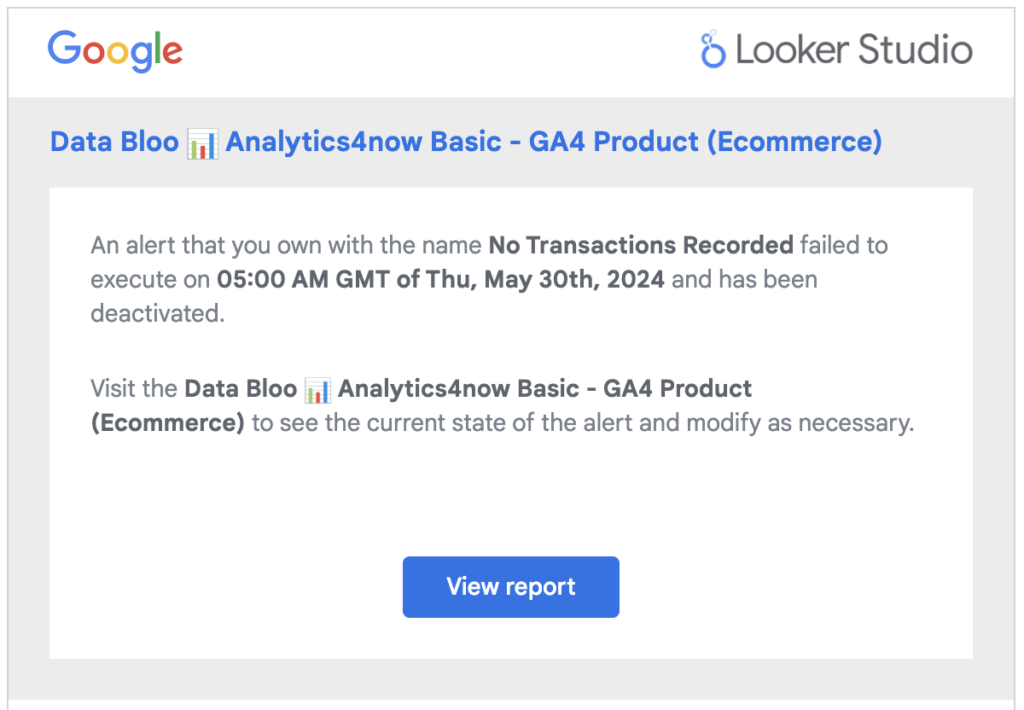Click the bar chart emoji in the body text
Viewport: 1024px width, 710px height.
[317, 388]
